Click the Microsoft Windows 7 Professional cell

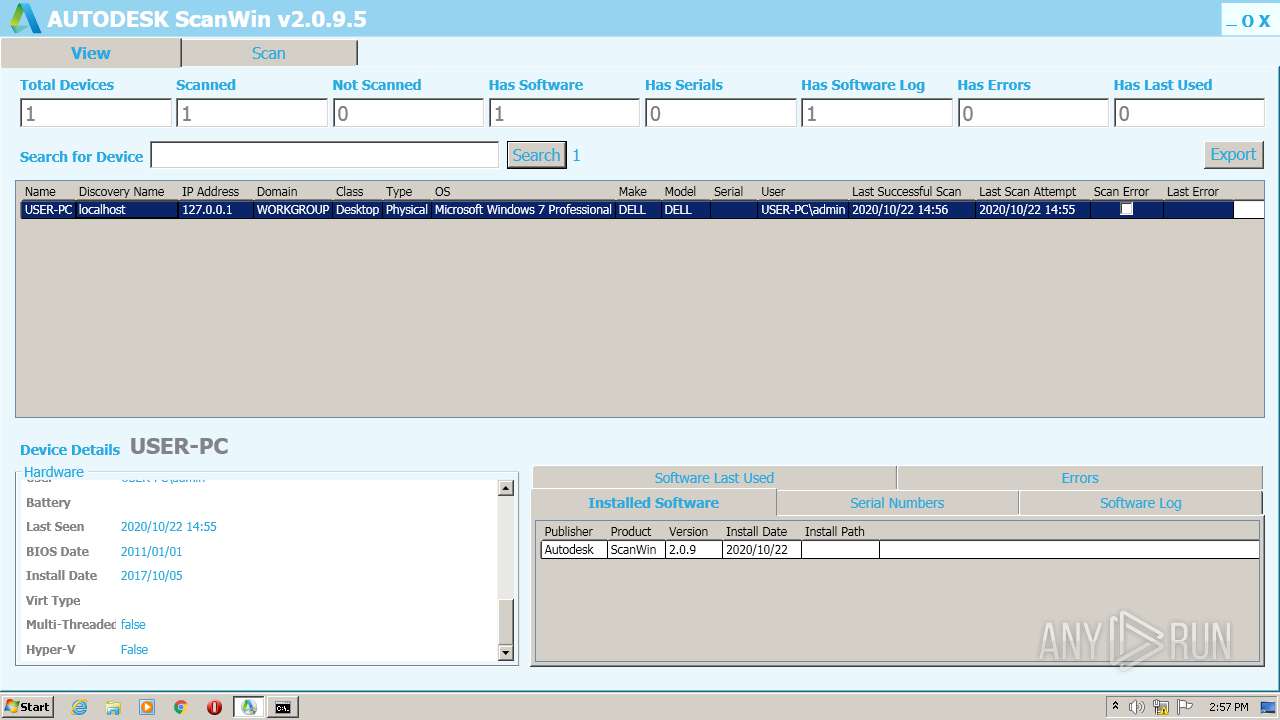(523, 209)
